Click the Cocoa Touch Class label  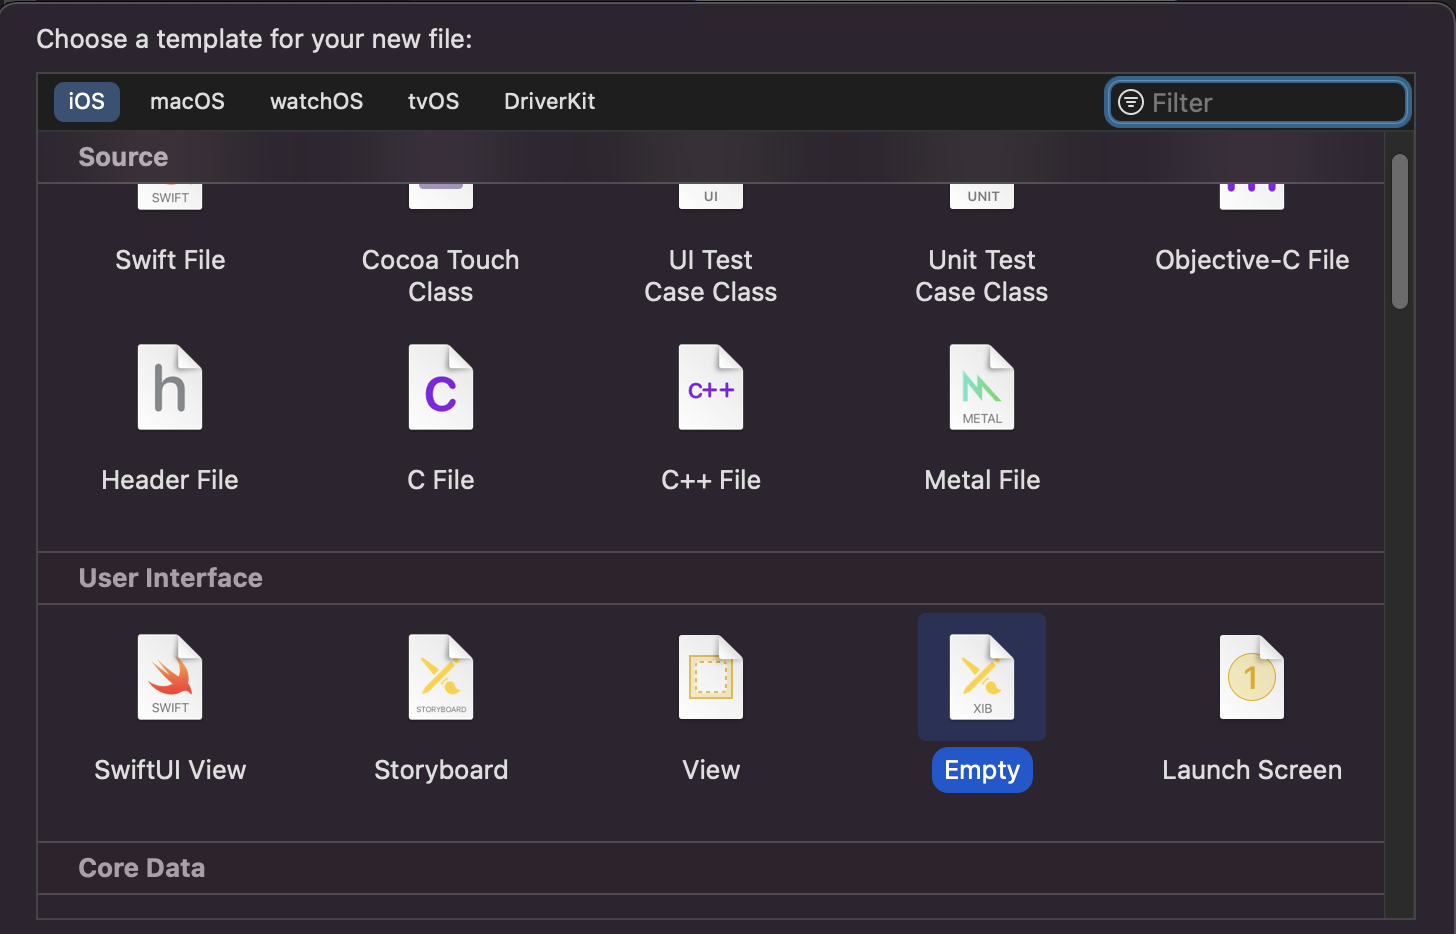[441, 276]
